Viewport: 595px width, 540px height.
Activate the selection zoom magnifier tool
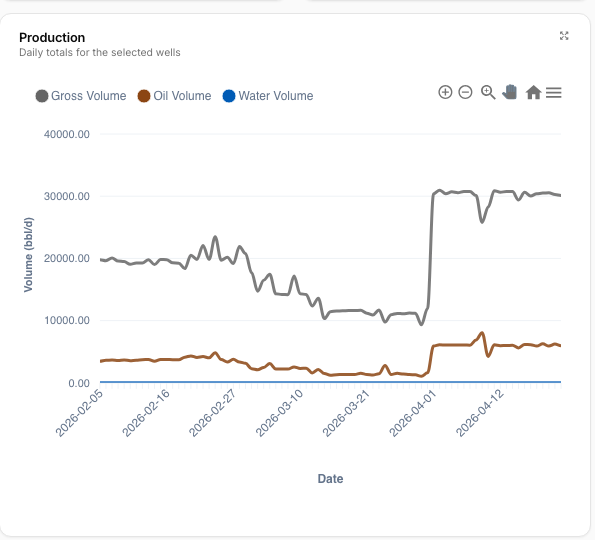488,92
